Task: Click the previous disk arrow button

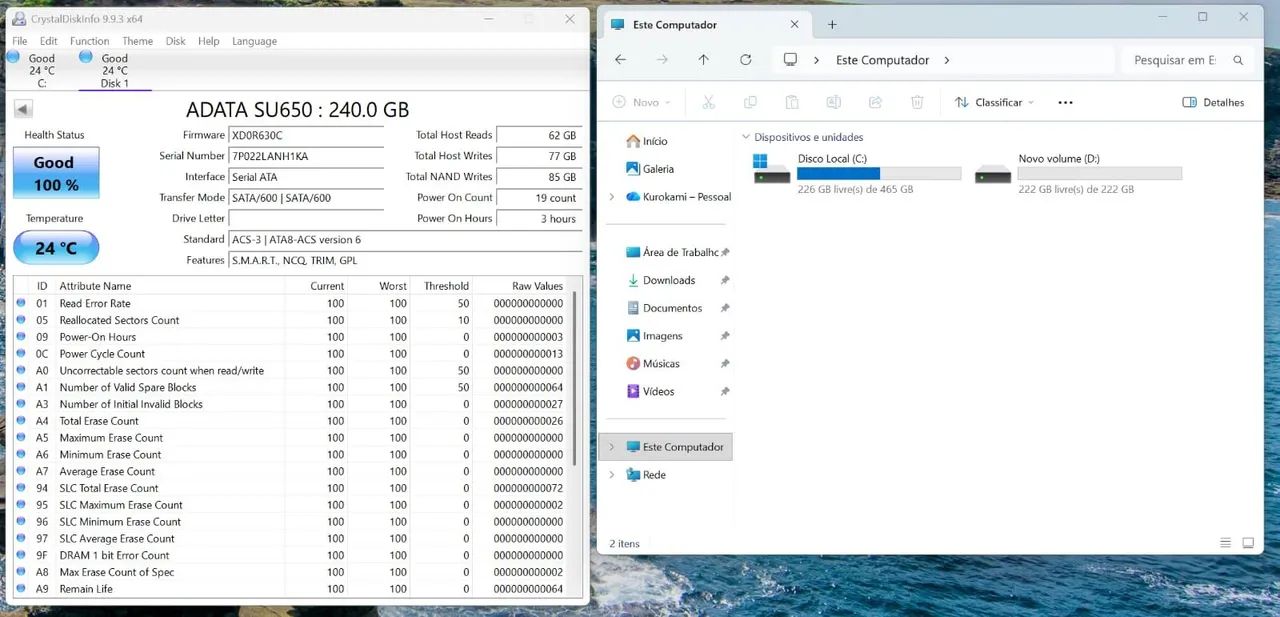Action: 22,109
